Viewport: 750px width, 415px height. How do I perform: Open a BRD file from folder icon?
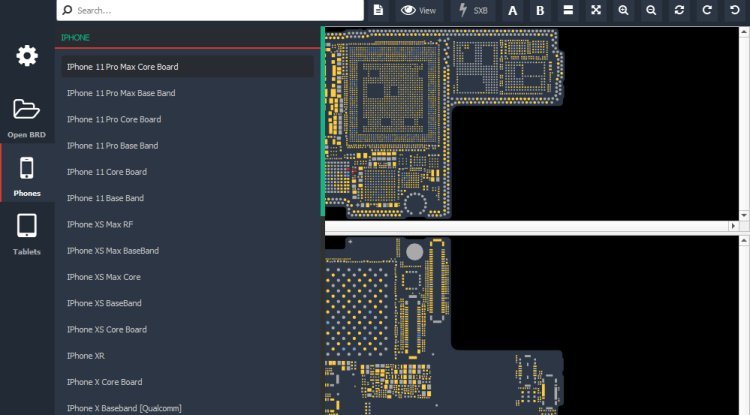pyautogui.click(x=27, y=119)
